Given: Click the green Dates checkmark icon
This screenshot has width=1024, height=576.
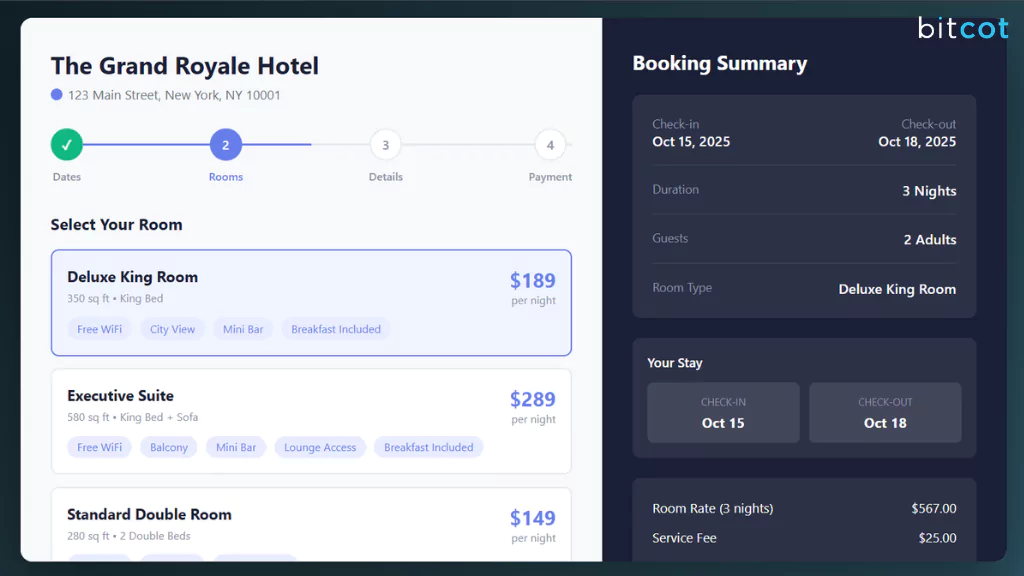Looking at the screenshot, I should coord(66,144).
